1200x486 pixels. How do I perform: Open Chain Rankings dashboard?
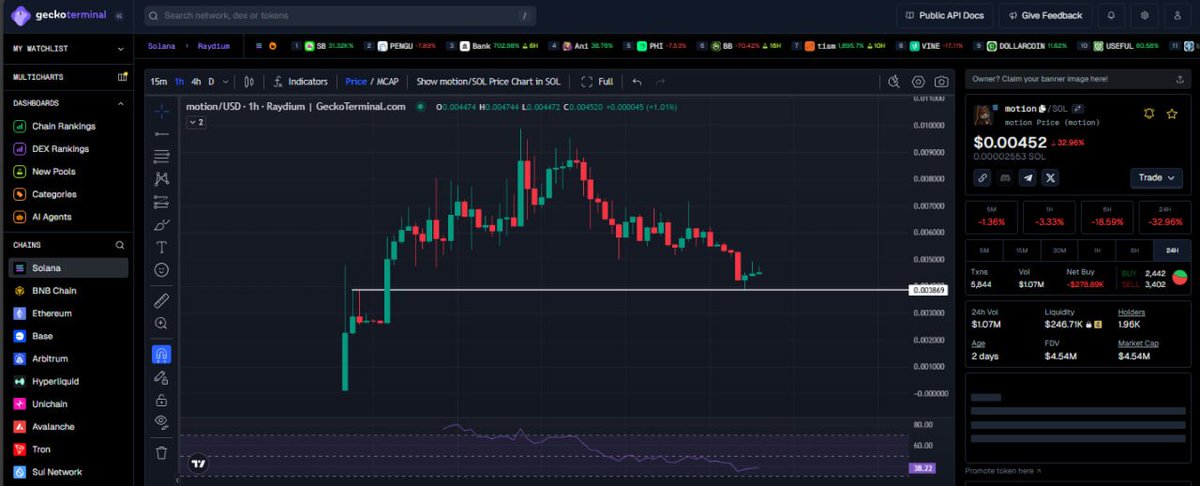(64, 126)
